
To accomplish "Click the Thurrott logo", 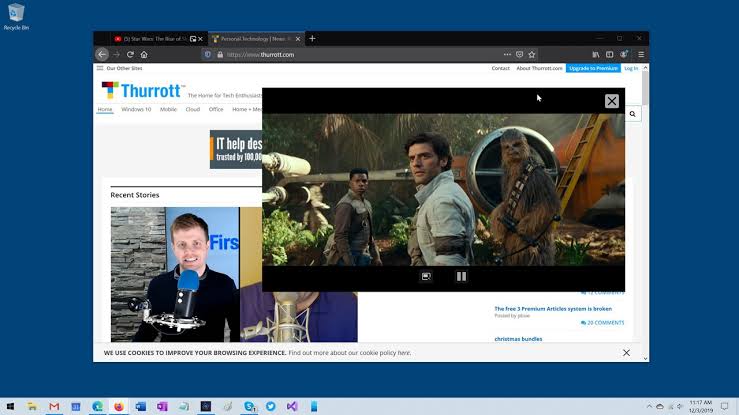I will [141, 90].
